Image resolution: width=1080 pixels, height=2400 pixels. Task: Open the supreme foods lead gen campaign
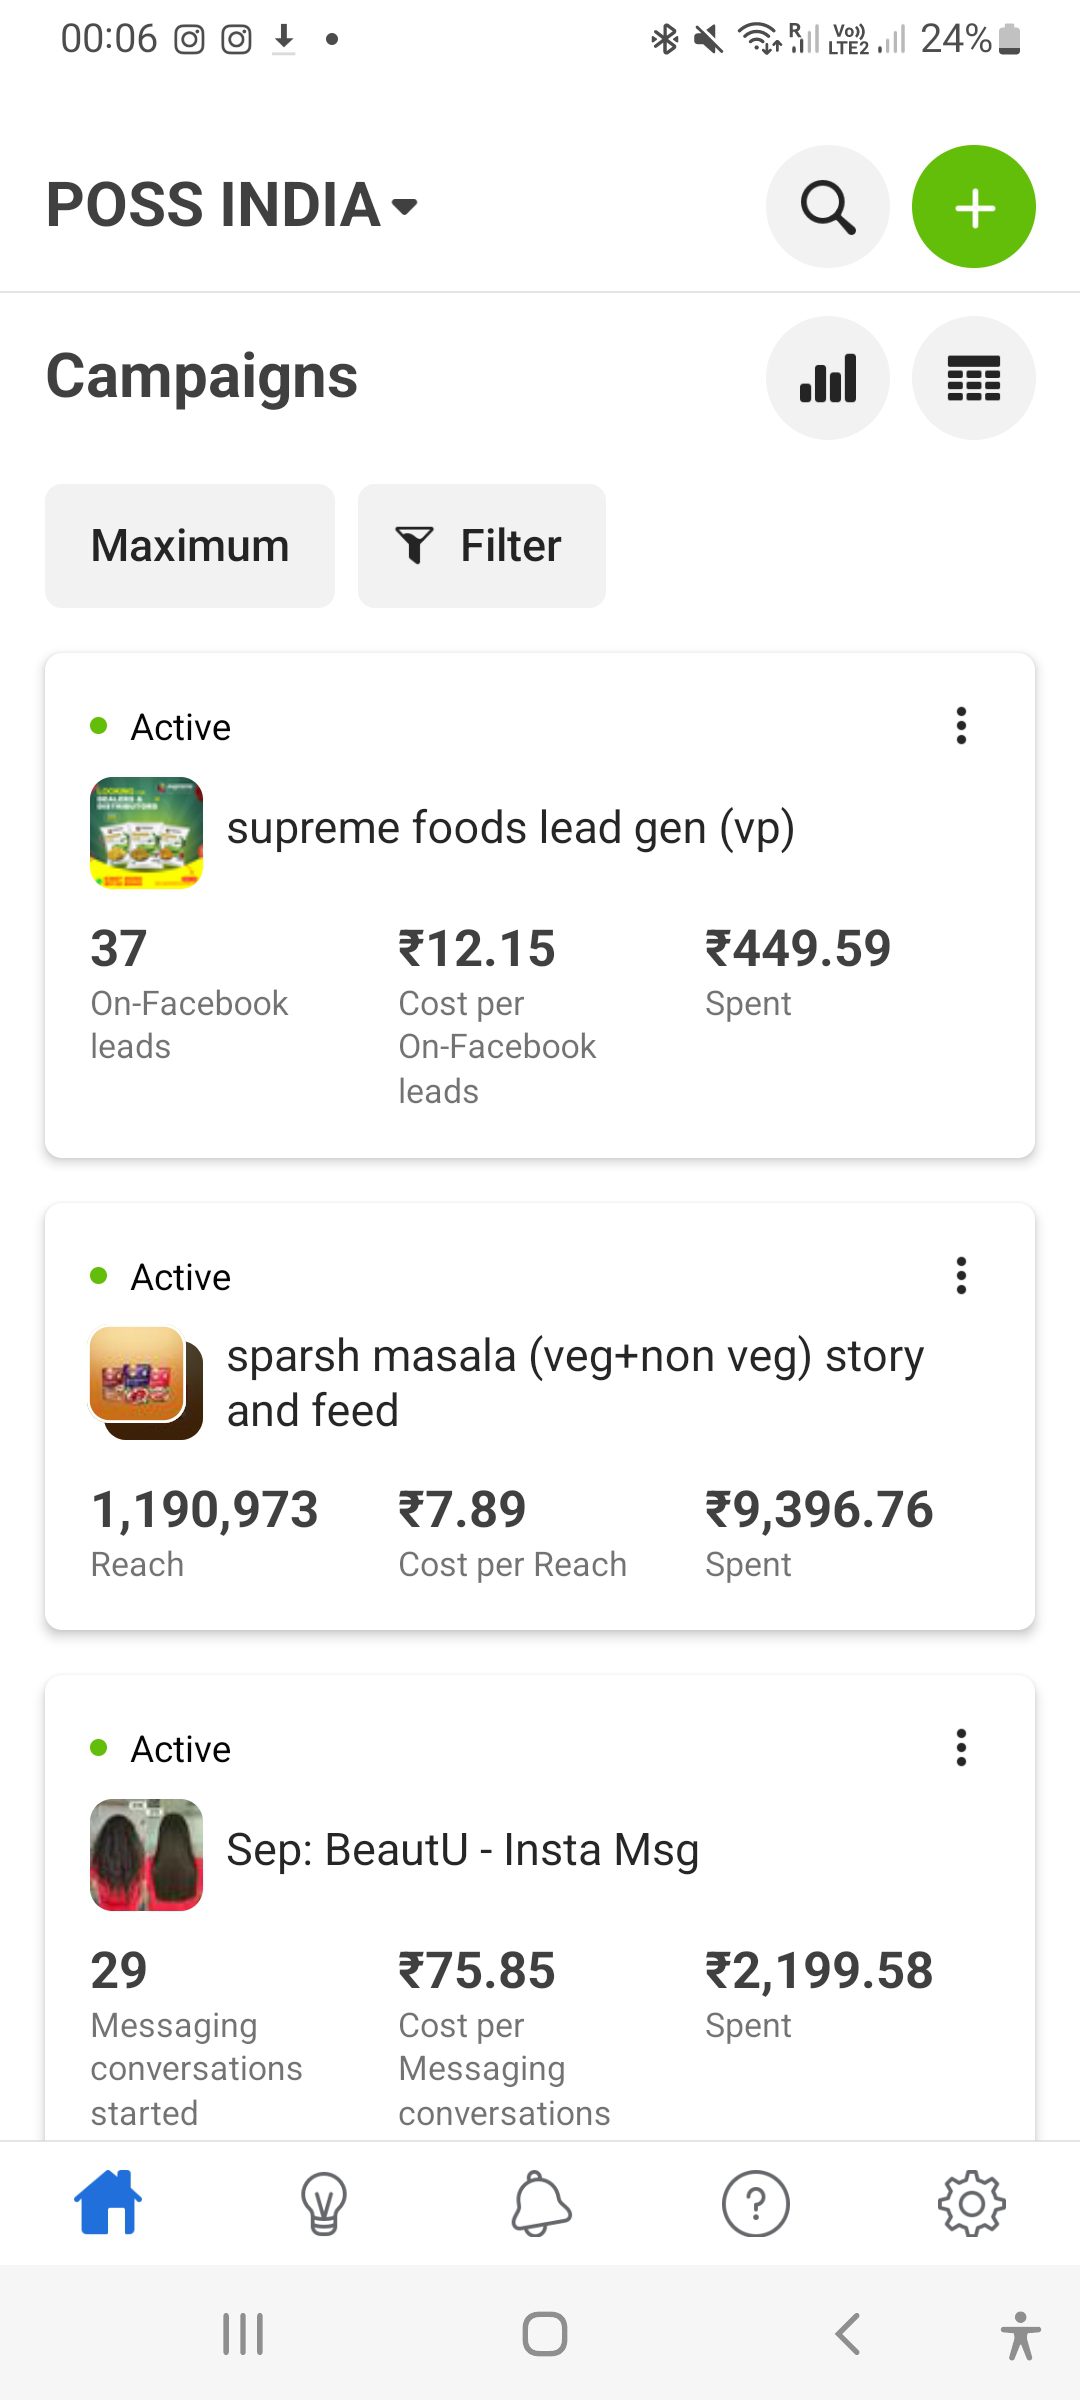coord(510,829)
